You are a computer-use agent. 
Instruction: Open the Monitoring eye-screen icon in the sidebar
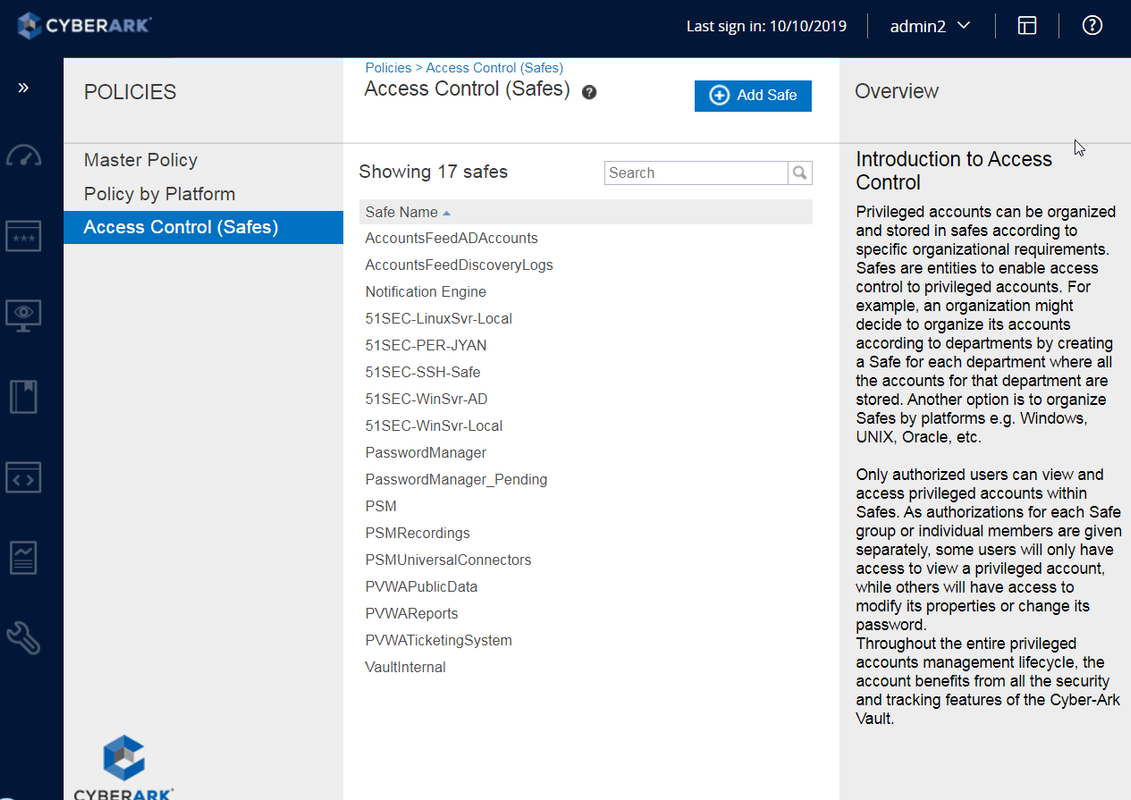24,316
